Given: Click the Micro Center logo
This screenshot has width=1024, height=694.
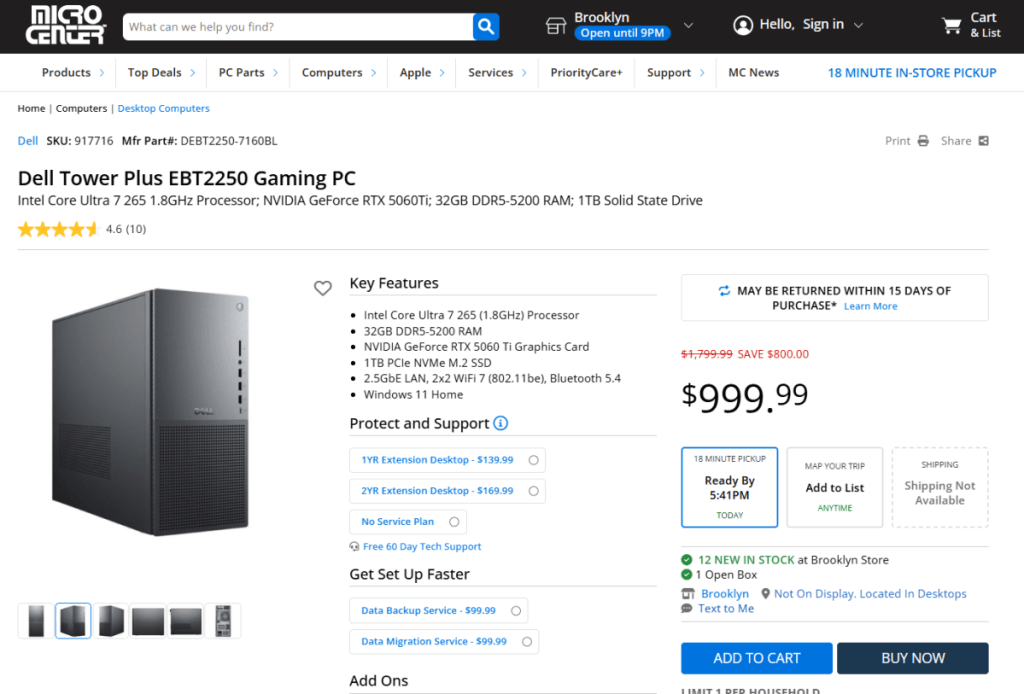Looking at the screenshot, I should click(x=66, y=25).
